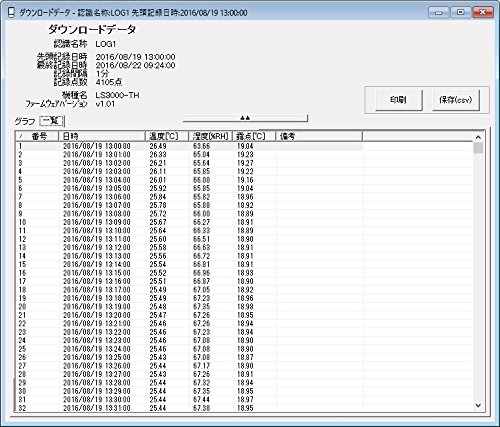
Task: Select row 3 temperature value 26.21
Action: click(x=158, y=163)
